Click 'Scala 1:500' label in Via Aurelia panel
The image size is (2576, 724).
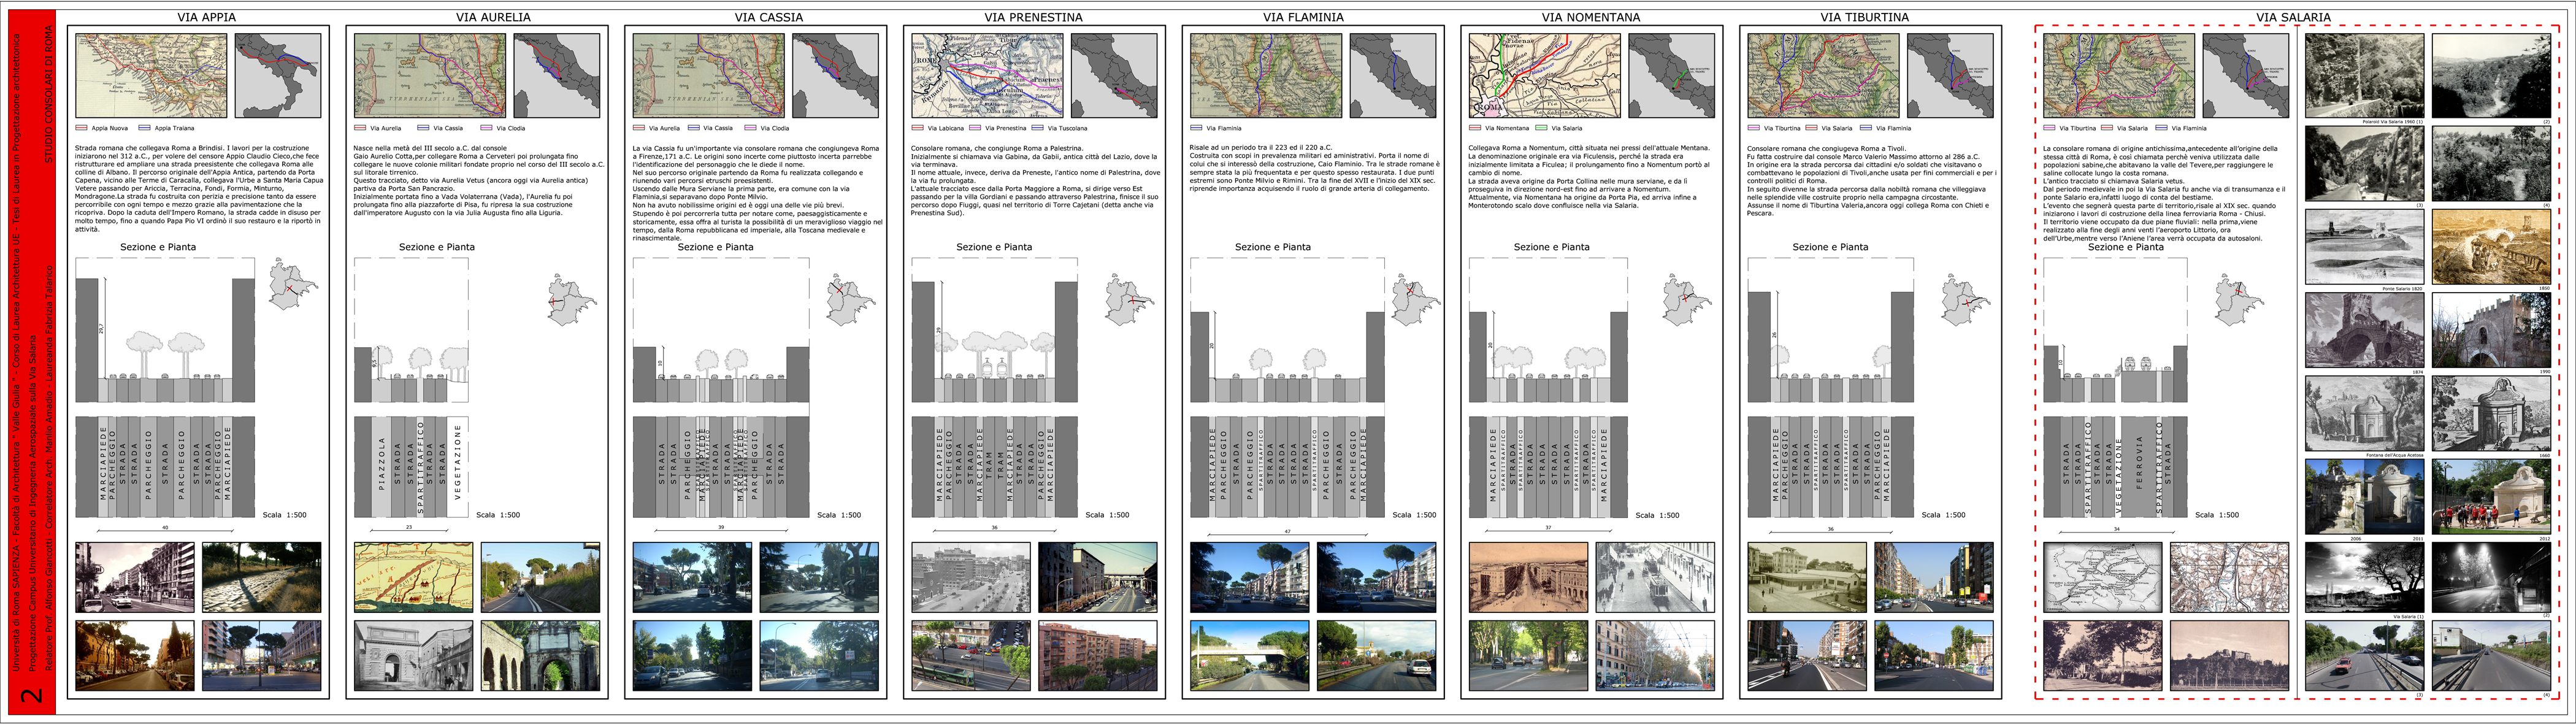498,515
